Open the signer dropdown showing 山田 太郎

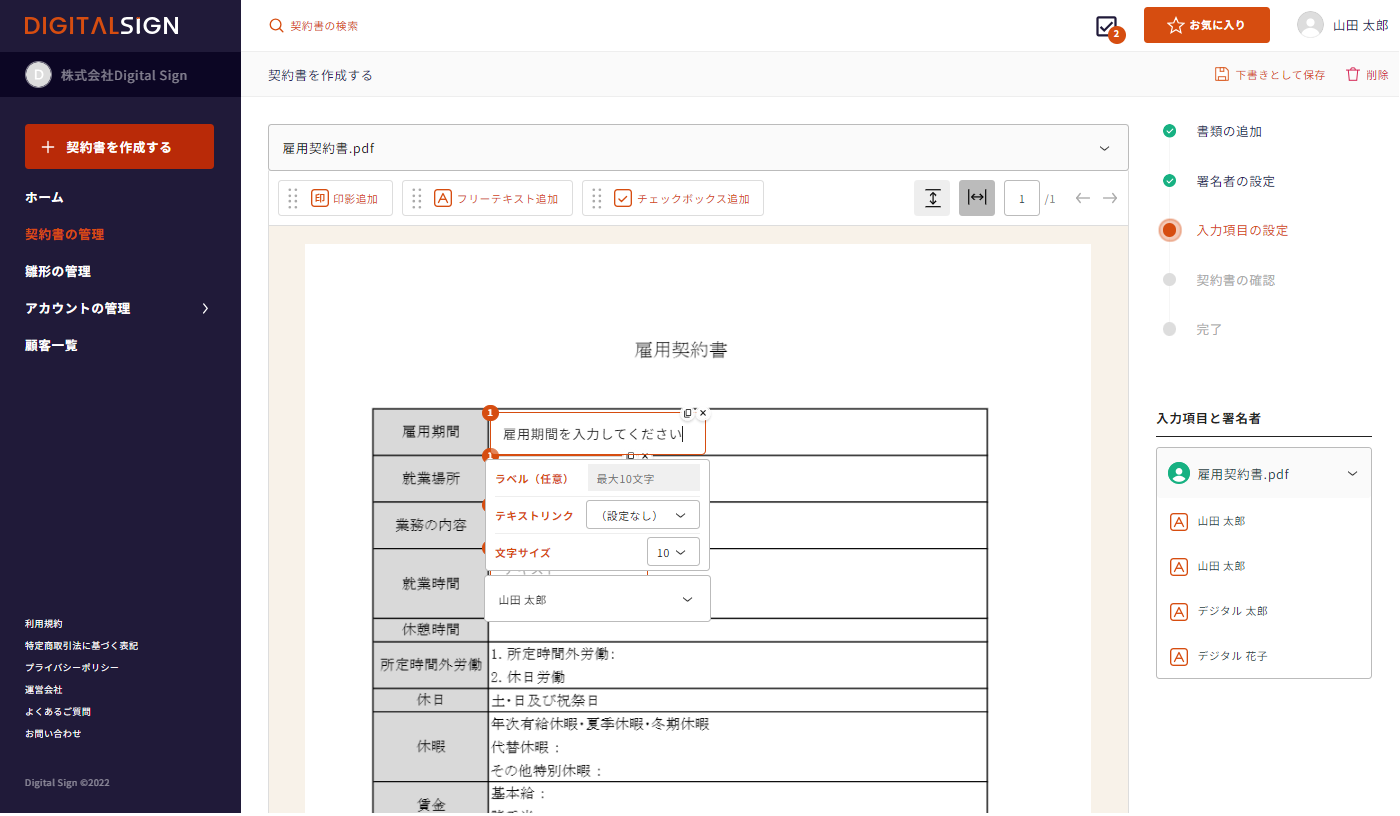click(597, 600)
